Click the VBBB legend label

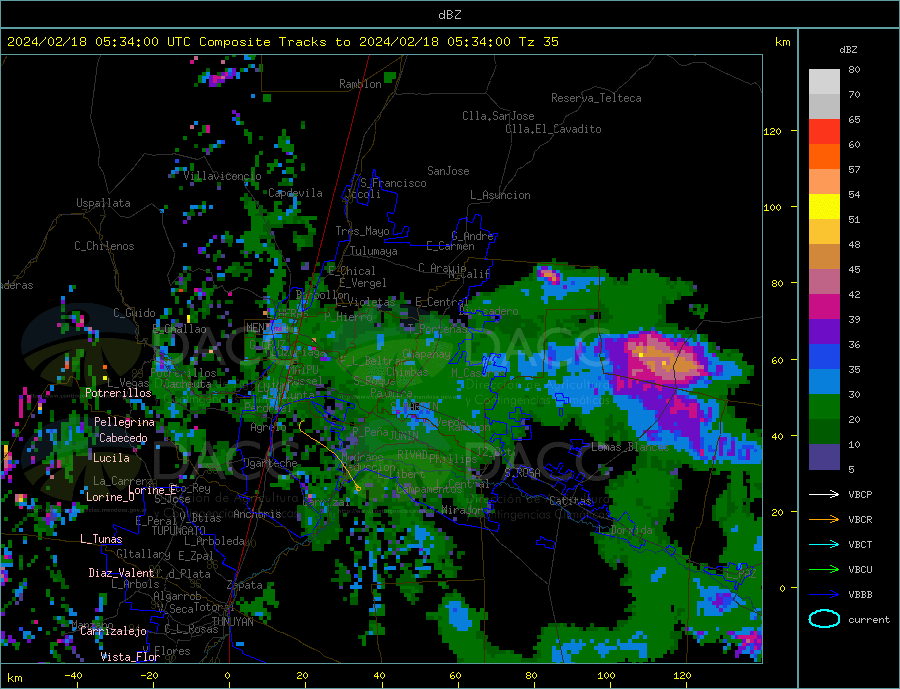click(x=860, y=594)
